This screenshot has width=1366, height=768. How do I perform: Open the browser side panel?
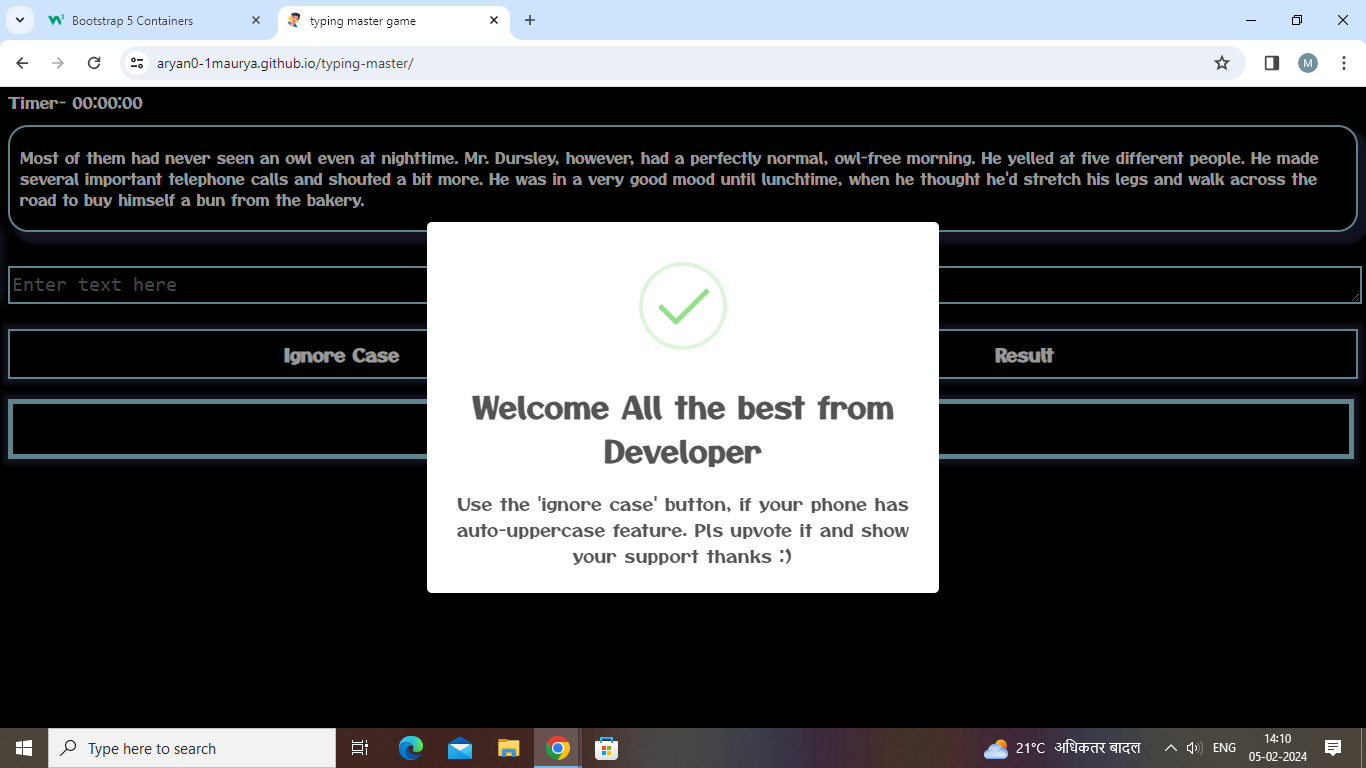coord(1271,63)
